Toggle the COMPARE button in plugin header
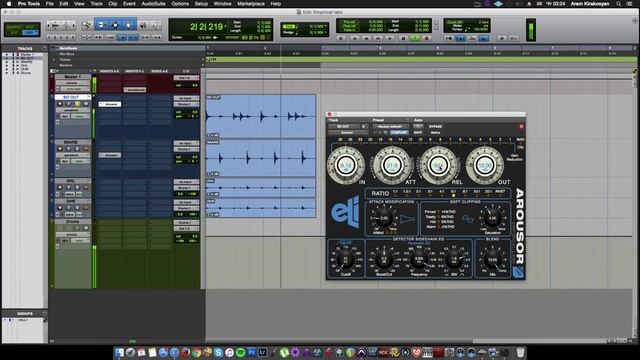The height and width of the screenshot is (360, 640). tap(398, 132)
